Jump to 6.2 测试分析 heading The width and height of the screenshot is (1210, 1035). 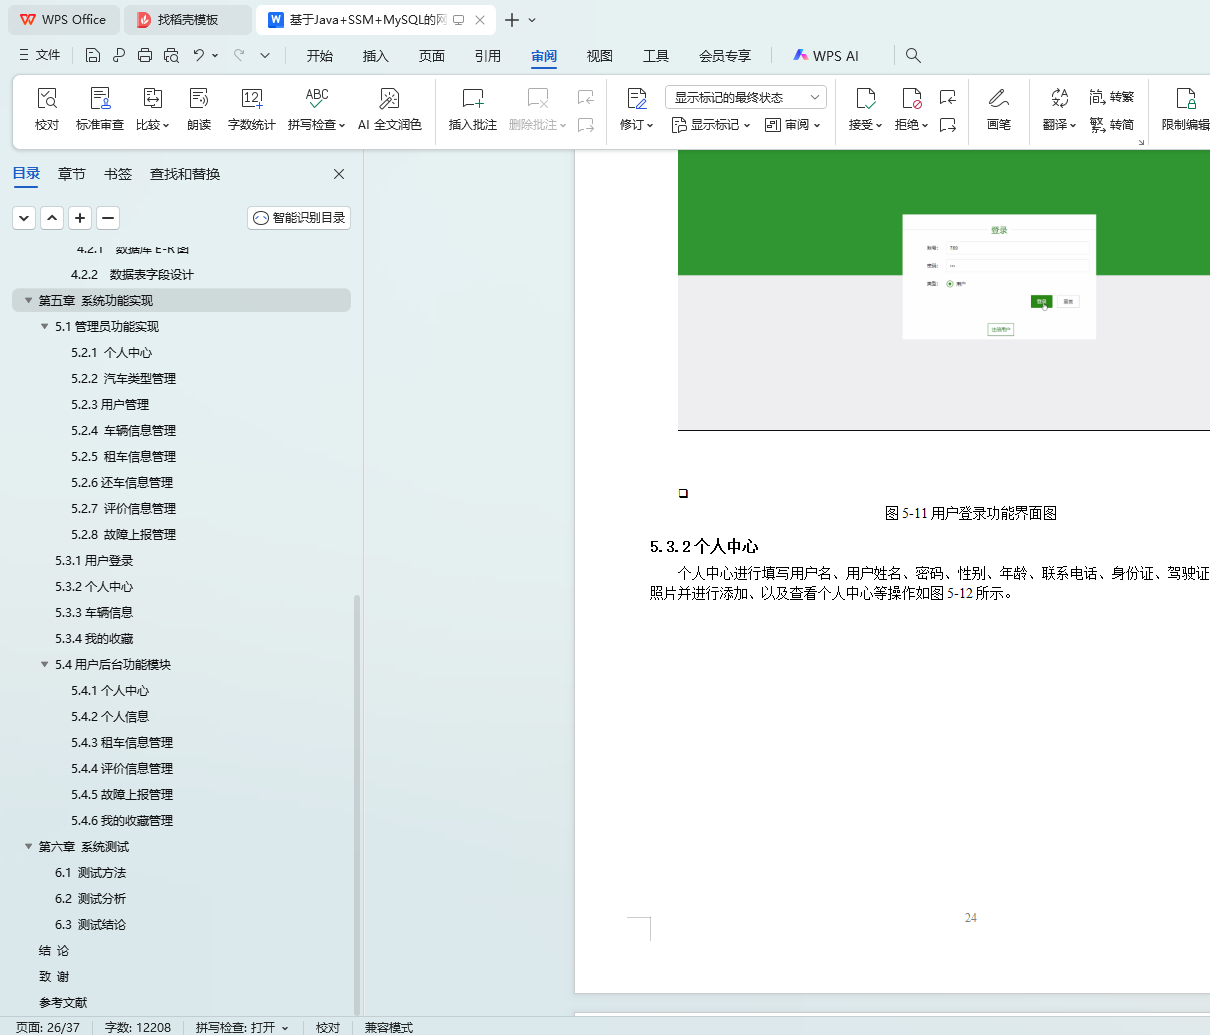tap(90, 898)
